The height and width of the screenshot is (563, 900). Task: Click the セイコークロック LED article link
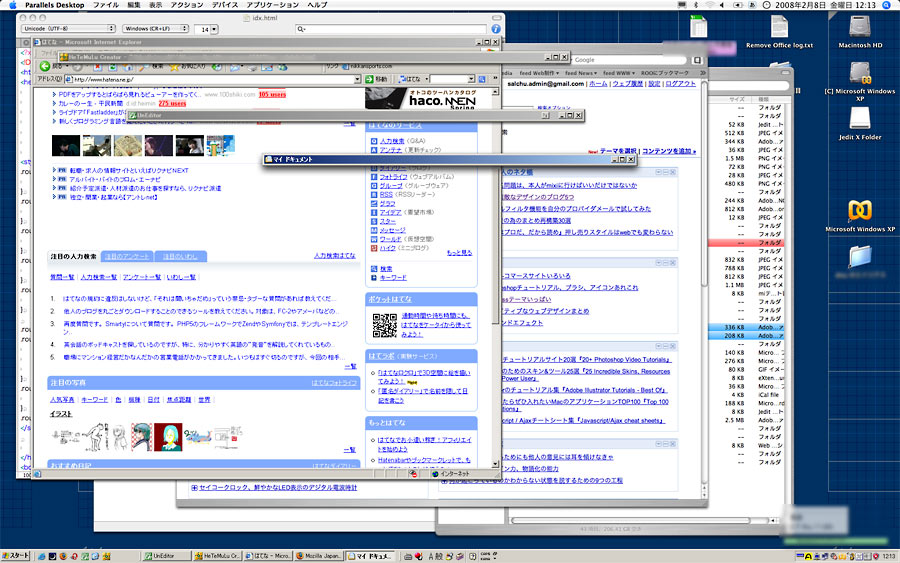pos(278,487)
